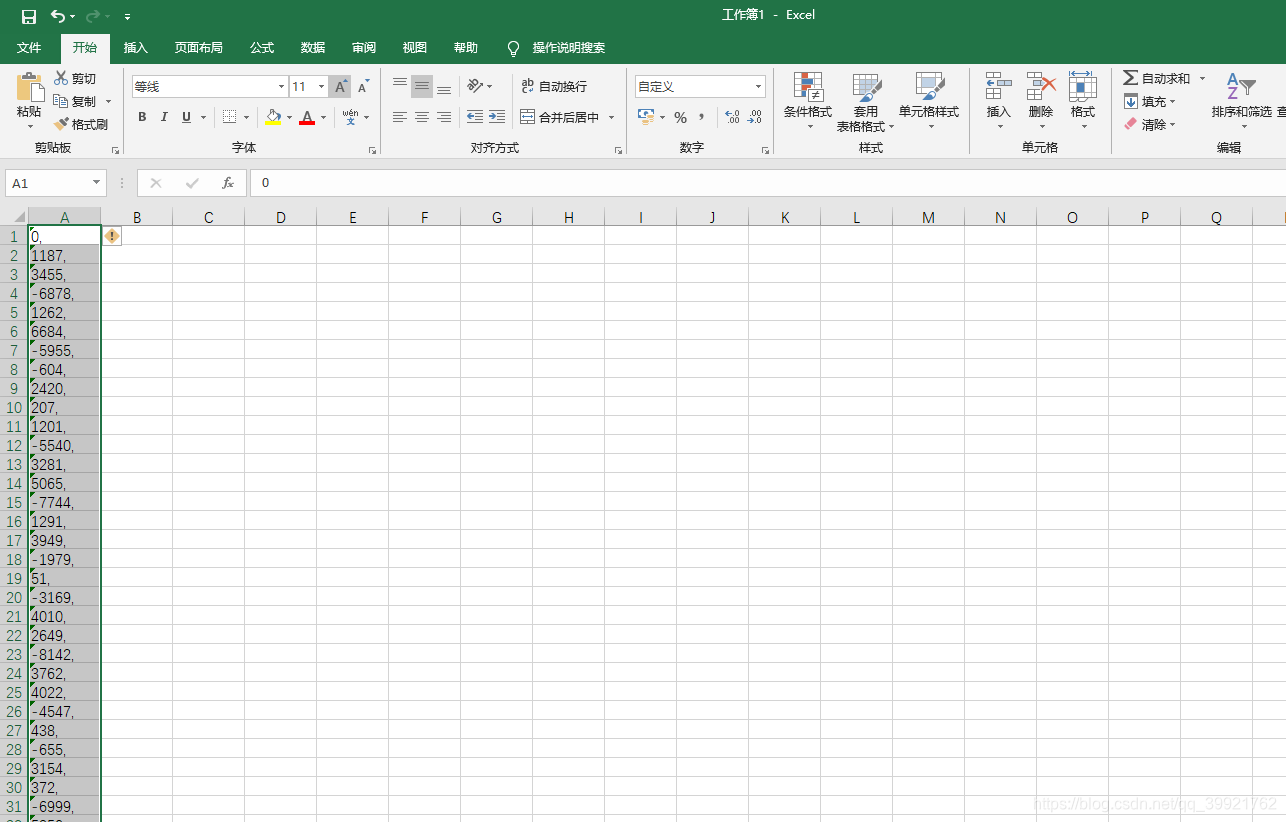
Task: Switch to Formulas (公式) tab
Action: (x=262, y=48)
